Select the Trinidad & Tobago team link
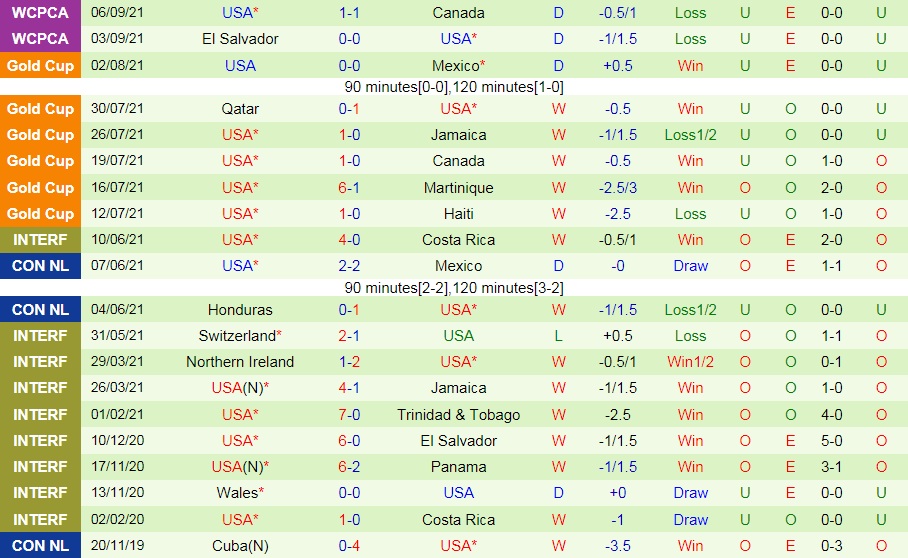The height and width of the screenshot is (558, 908). (459, 415)
